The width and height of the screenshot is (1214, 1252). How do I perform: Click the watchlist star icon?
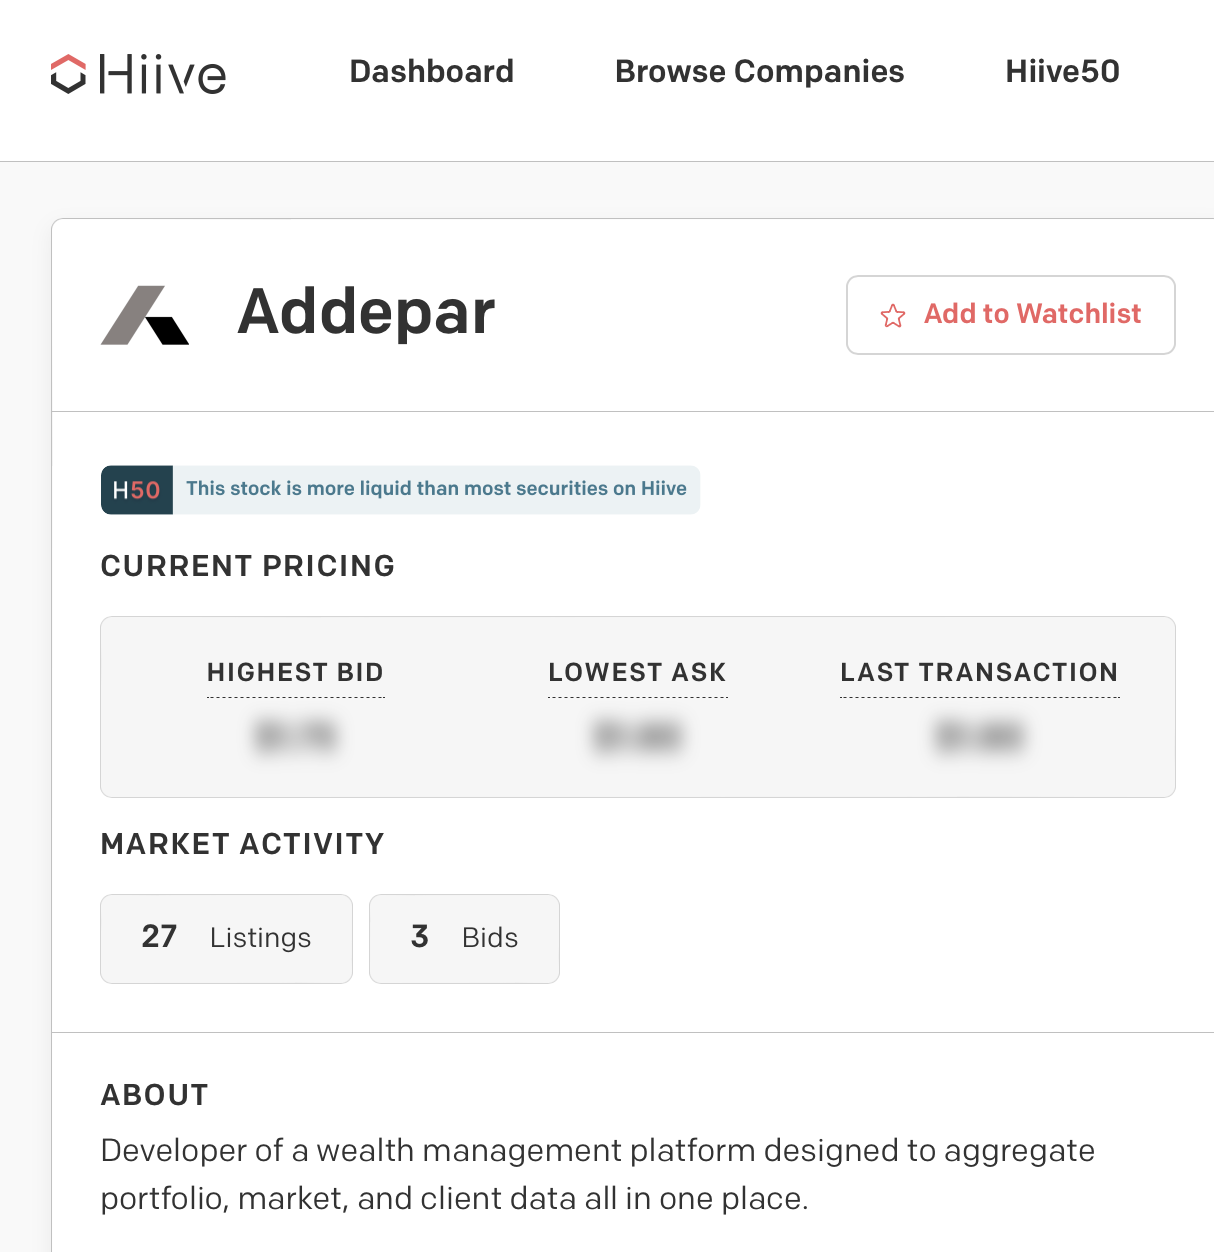(893, 316)
